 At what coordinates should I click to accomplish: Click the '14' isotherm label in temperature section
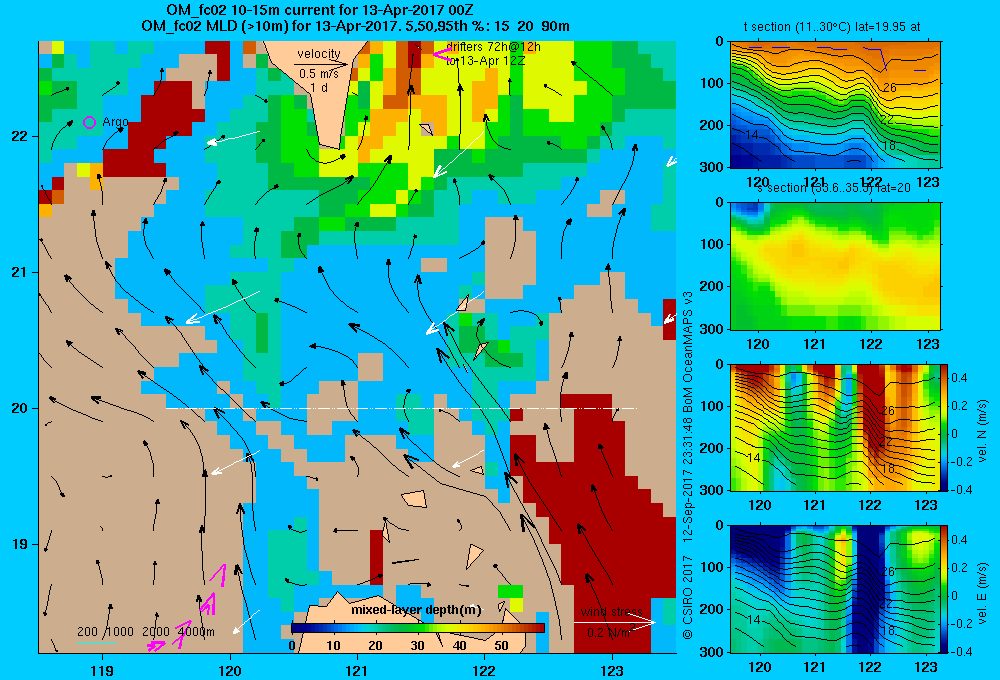tap(752, 135)
